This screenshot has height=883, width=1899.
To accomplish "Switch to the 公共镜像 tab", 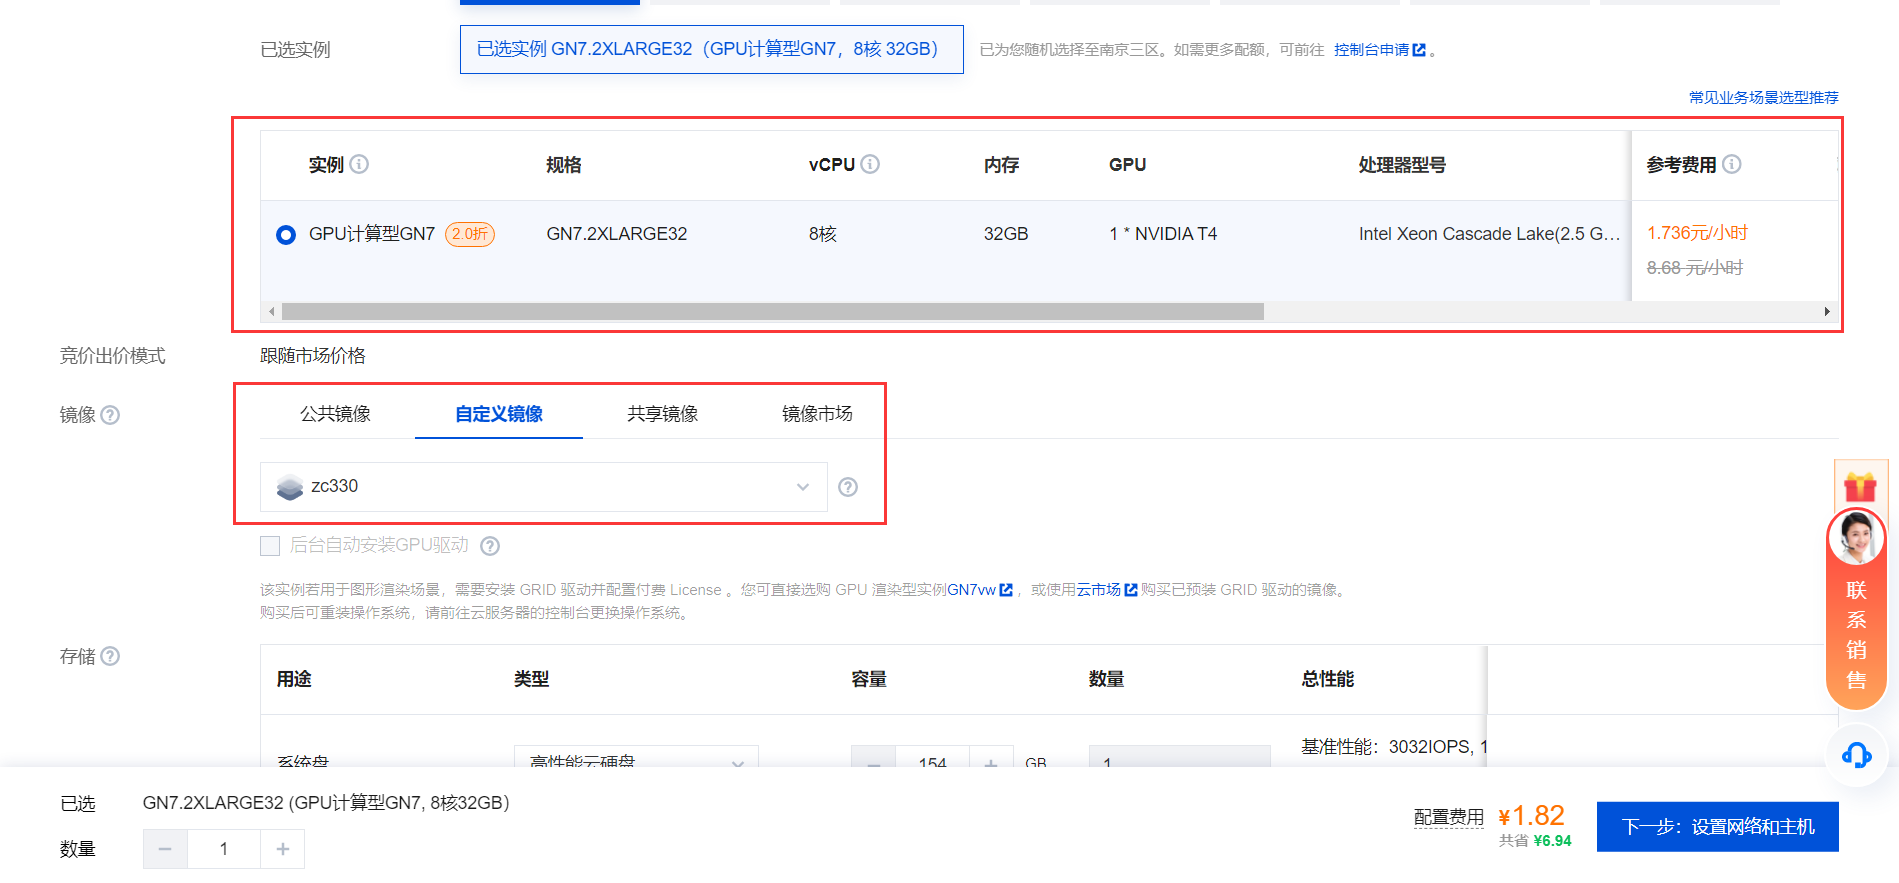I will tap(335, 414).
